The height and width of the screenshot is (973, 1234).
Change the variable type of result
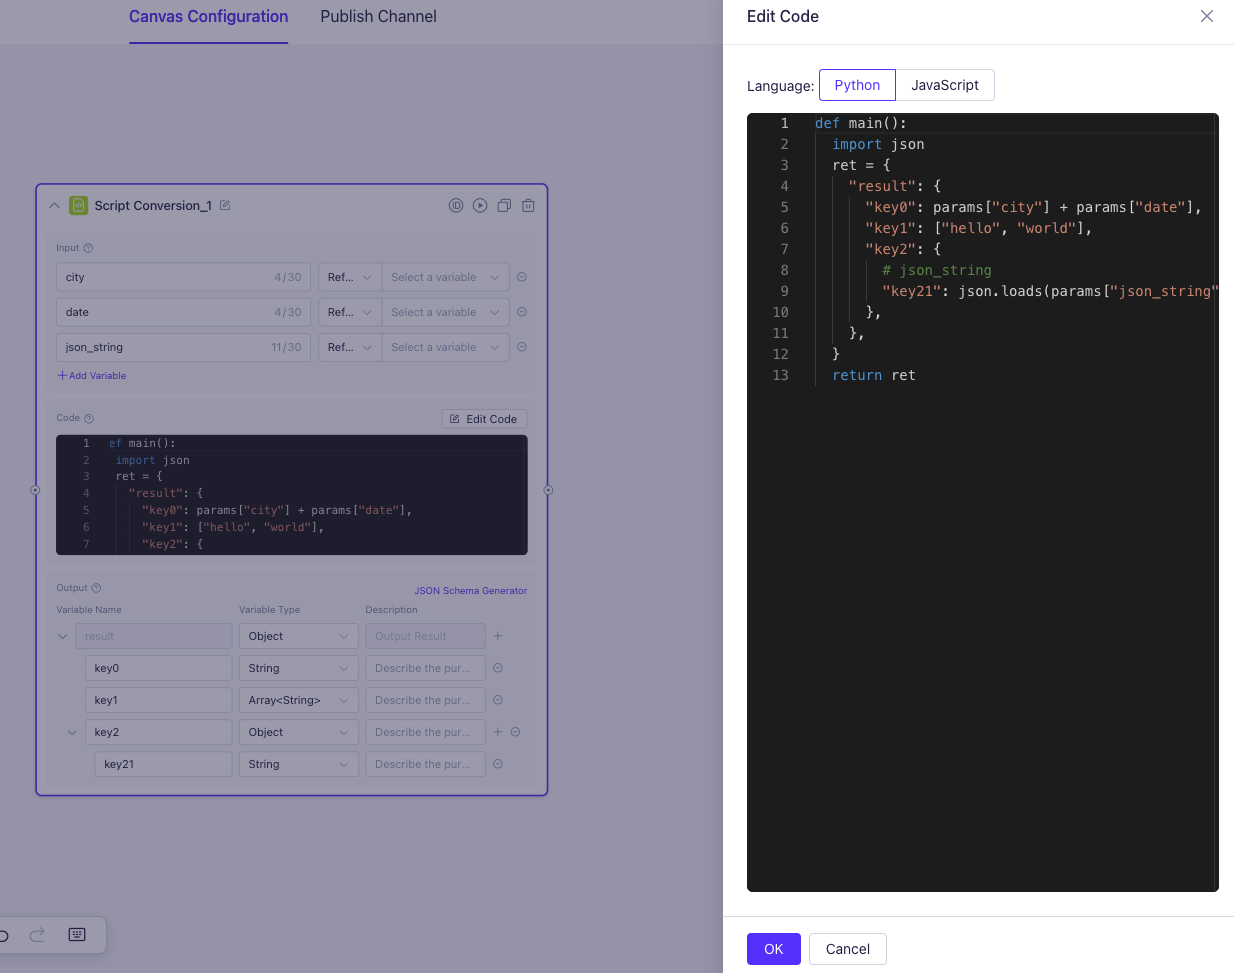click(x=299, y=636)
